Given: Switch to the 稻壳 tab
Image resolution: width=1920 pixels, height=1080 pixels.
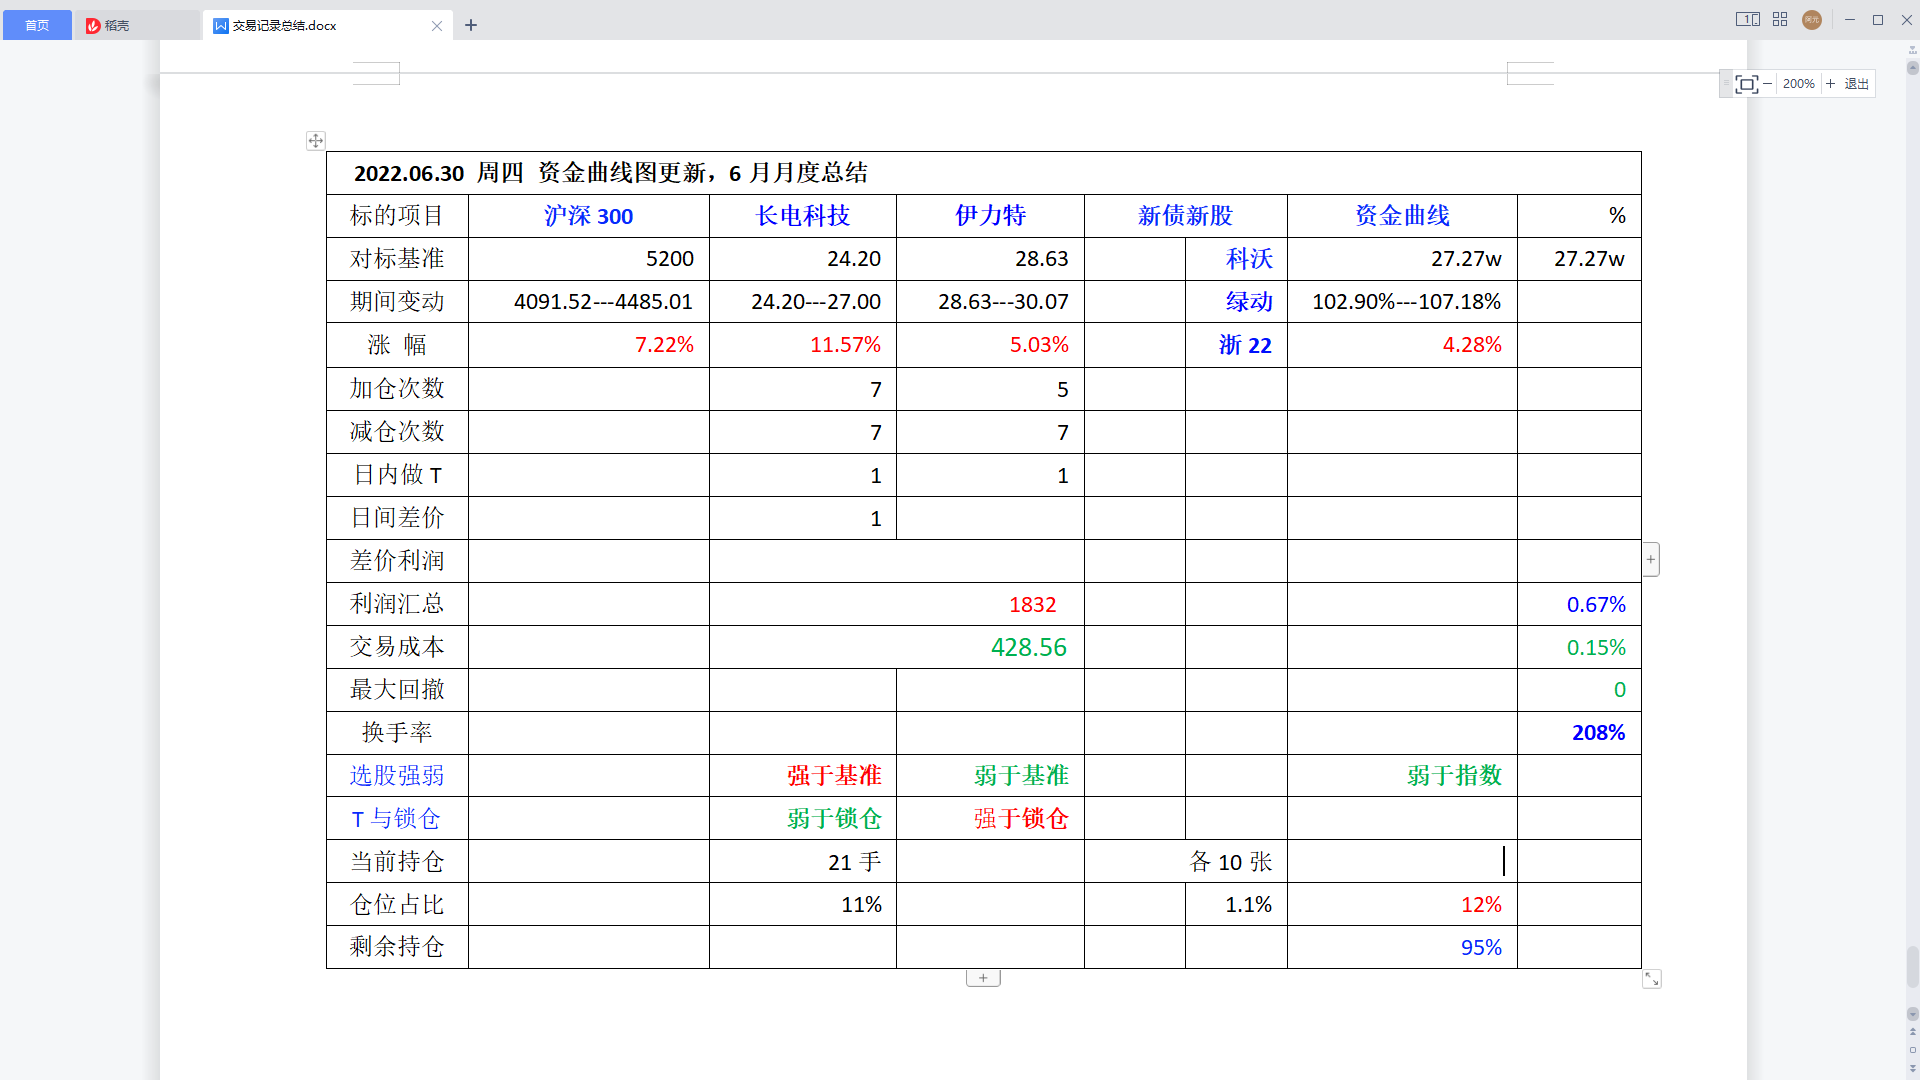Looking at the screenshot, I should tap(116, 25).
